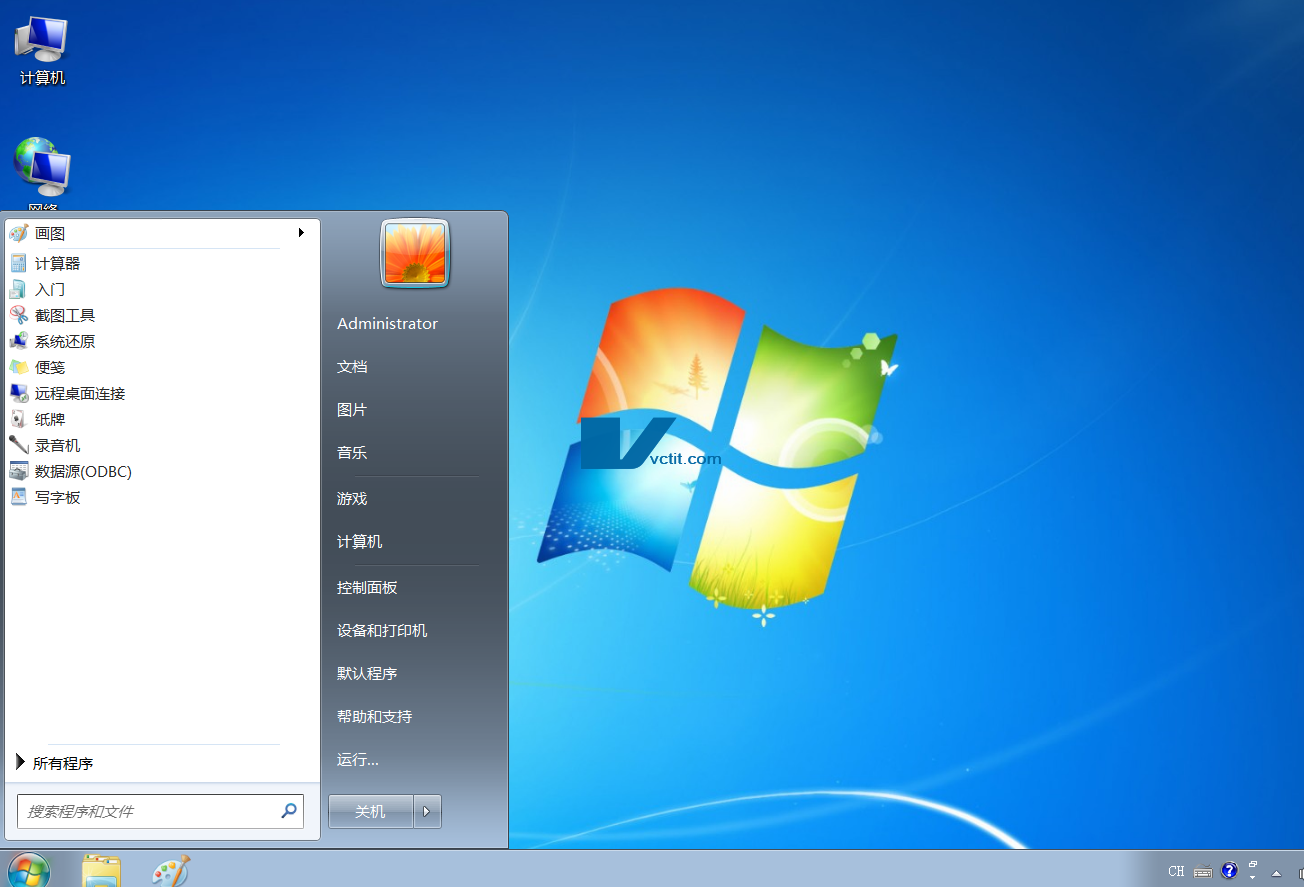This screenshot has height=887, width=1304.
Task: Open the Administrator personal folder link
Action: (387, 323)
